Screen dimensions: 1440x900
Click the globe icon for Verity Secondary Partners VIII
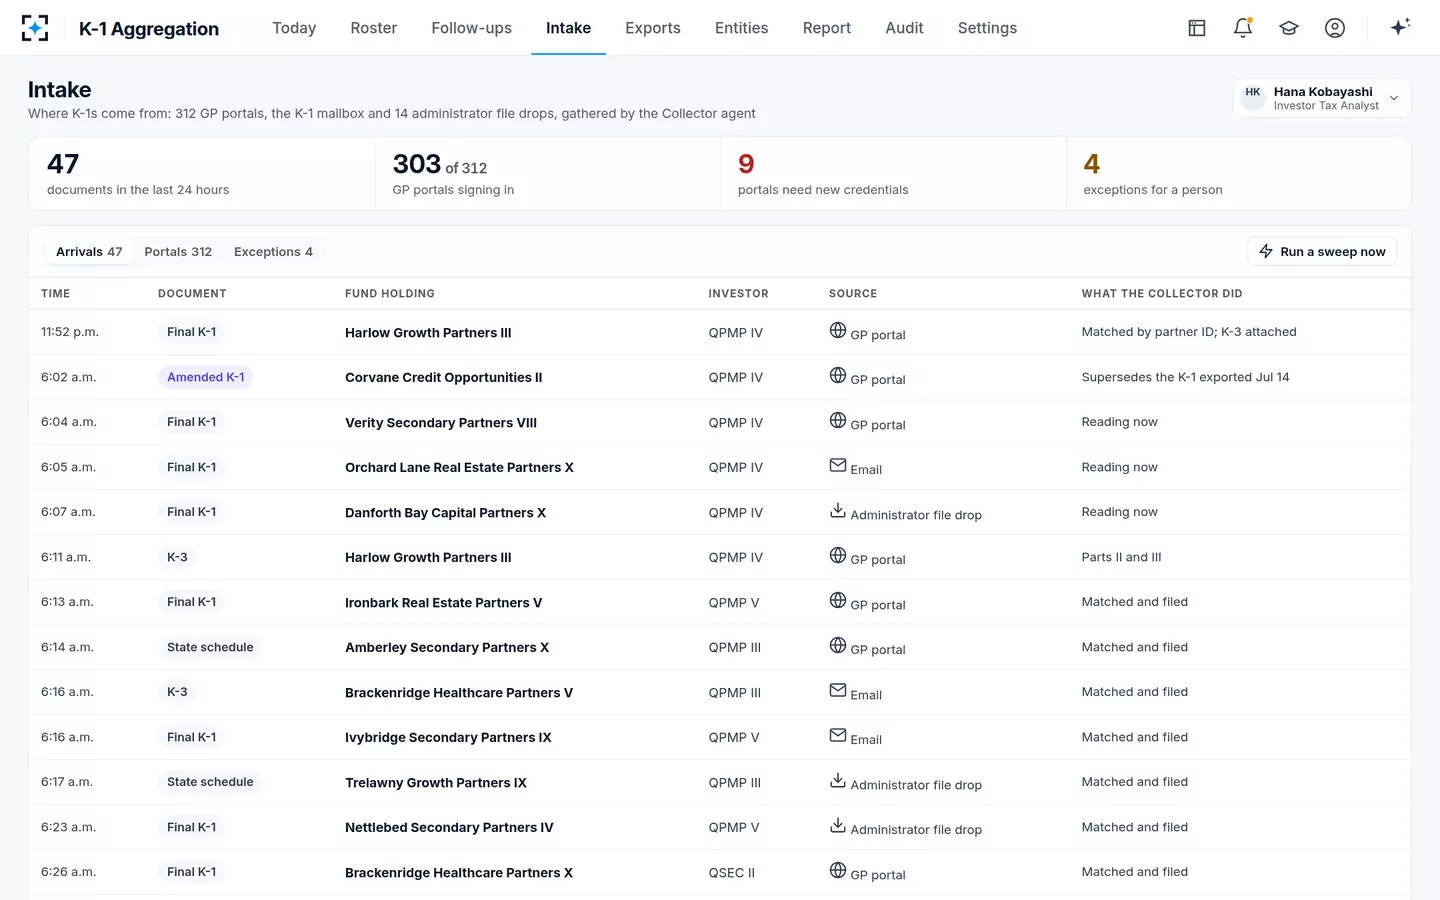point(838,420)
